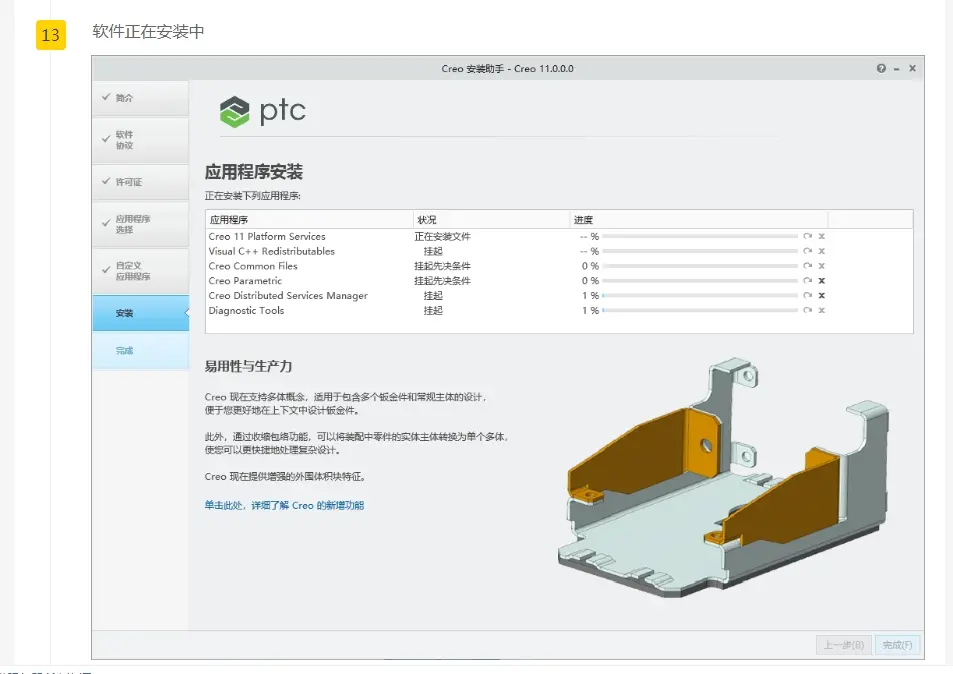
Task: Go to 软件协议 step in sidebar
Action: click(140, 140)
